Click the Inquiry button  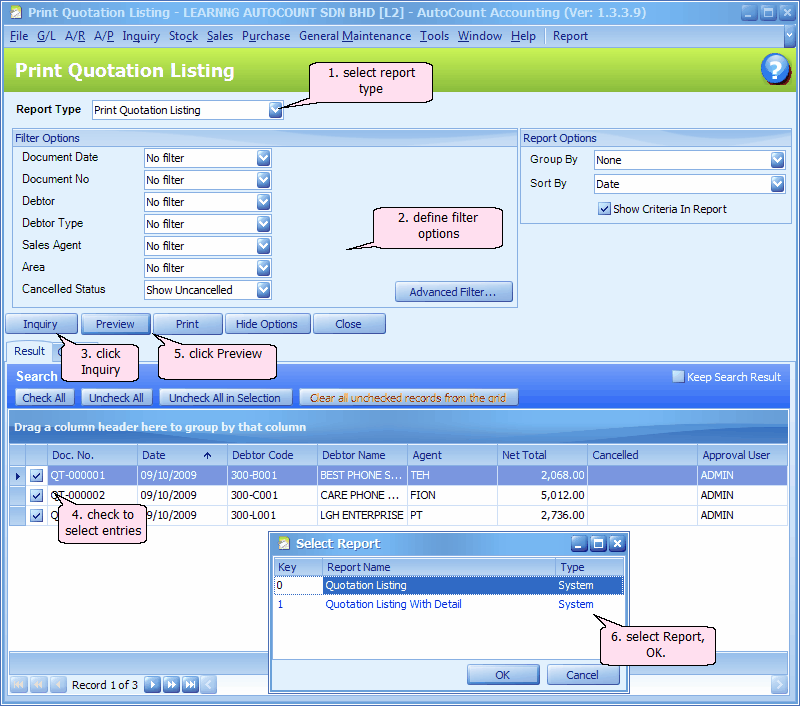(x=41, y=324)
